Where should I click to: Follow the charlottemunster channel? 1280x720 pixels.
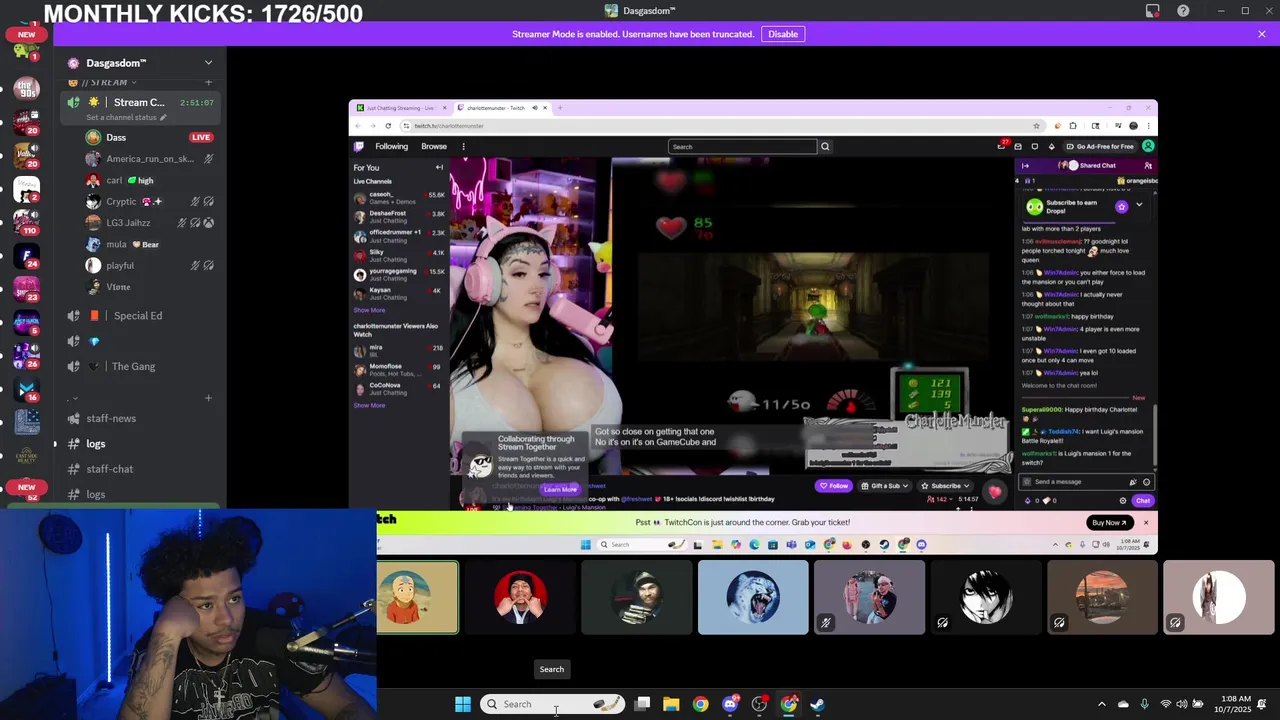click(833, 486)
